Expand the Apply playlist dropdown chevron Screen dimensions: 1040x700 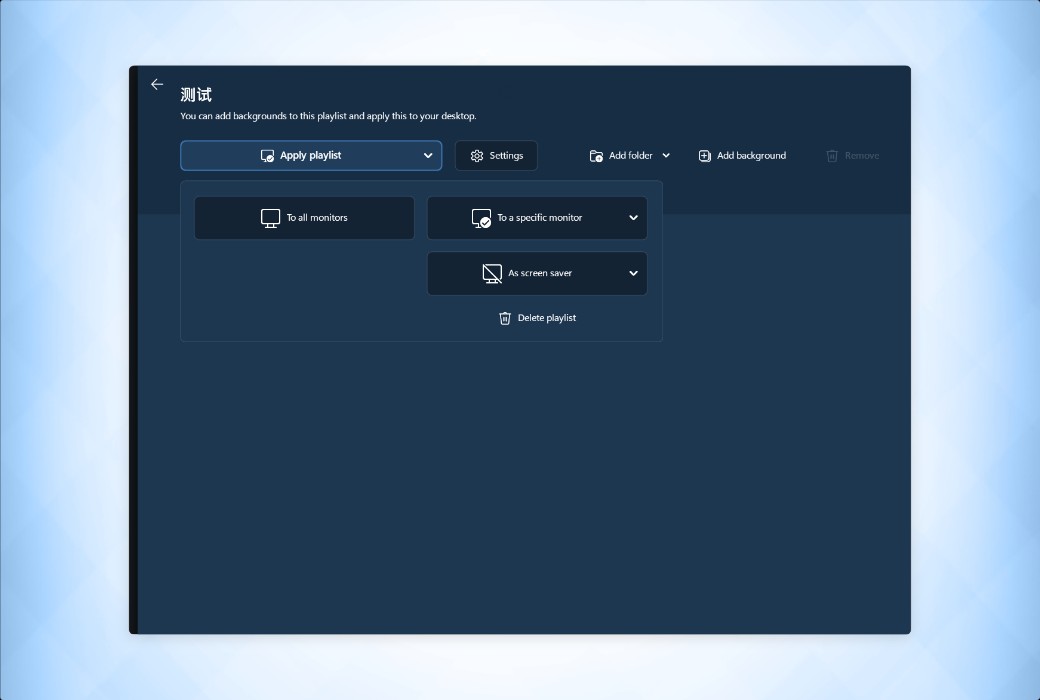[428, 155]
